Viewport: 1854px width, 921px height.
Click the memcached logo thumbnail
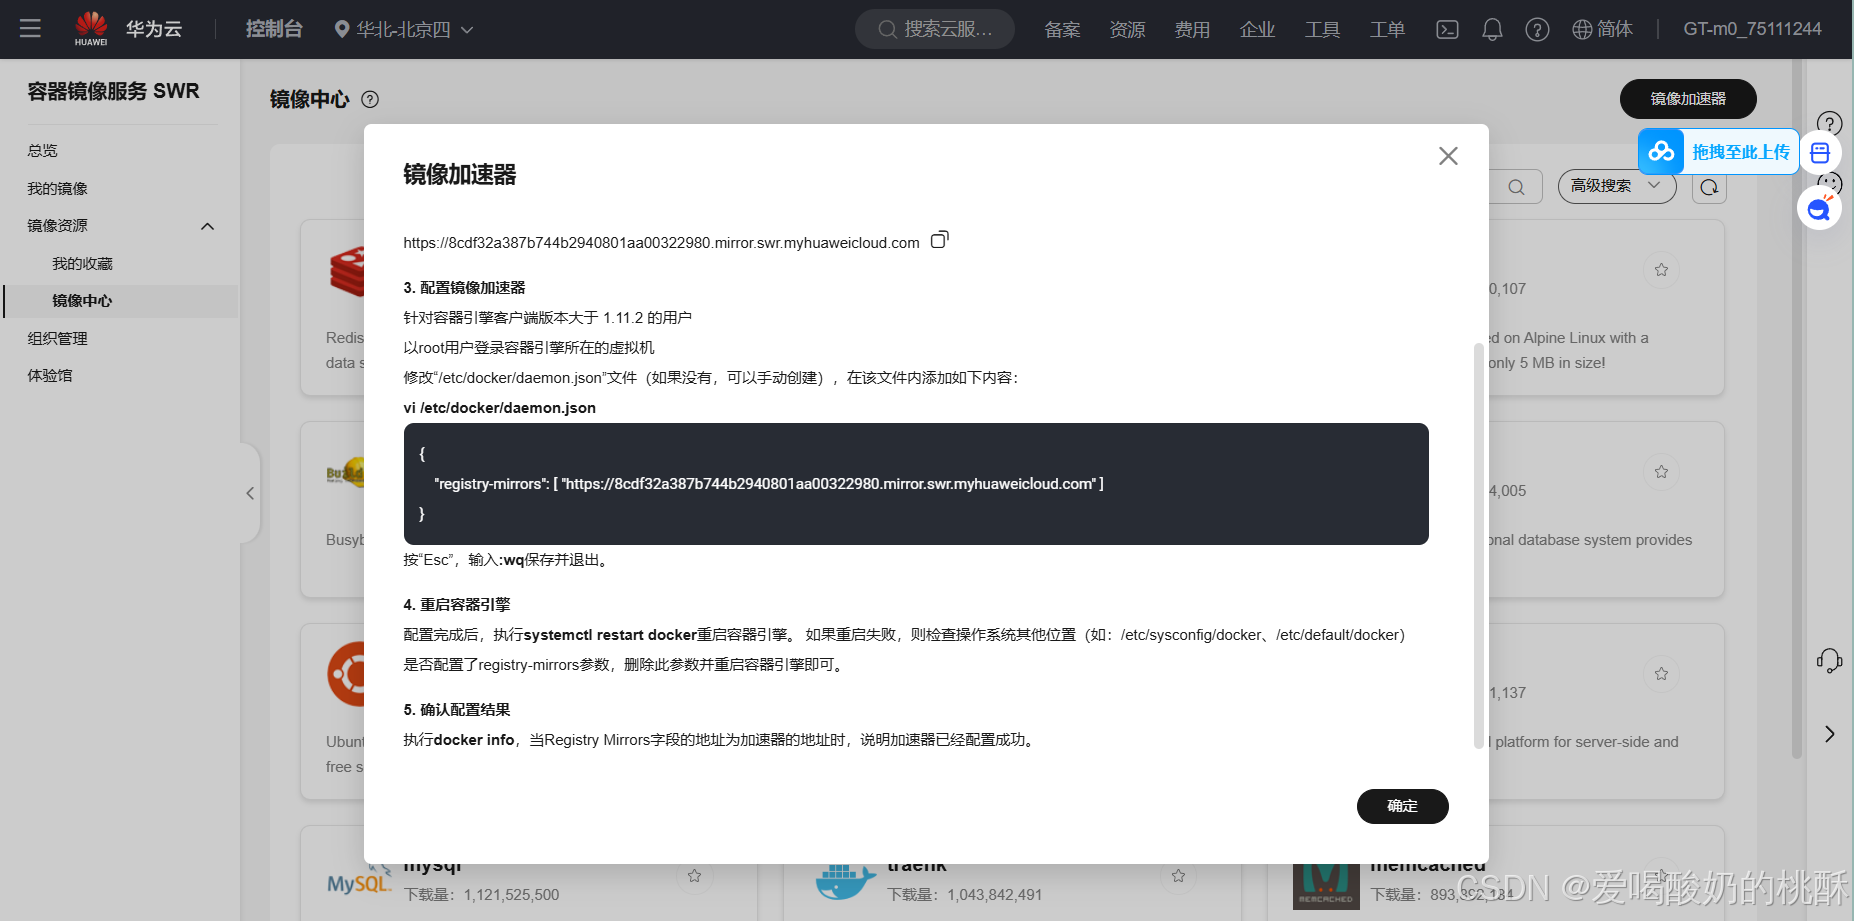point(1326,886)
